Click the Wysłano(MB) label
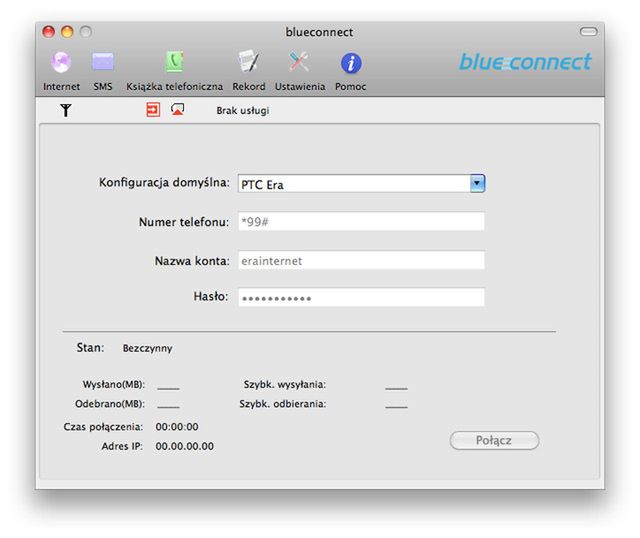The height and width of the screenshot is (538, 640). click(x=113, y=385)
